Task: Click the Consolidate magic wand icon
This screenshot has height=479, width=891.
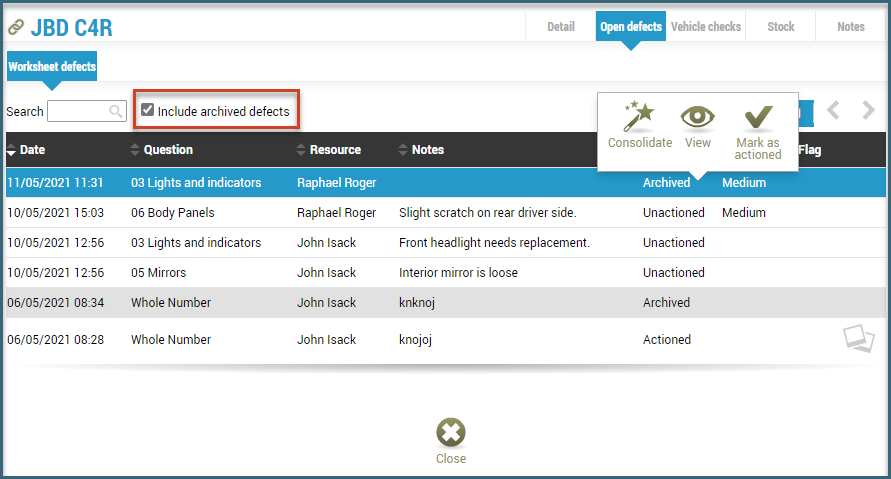Action: (x=639, y=116)
